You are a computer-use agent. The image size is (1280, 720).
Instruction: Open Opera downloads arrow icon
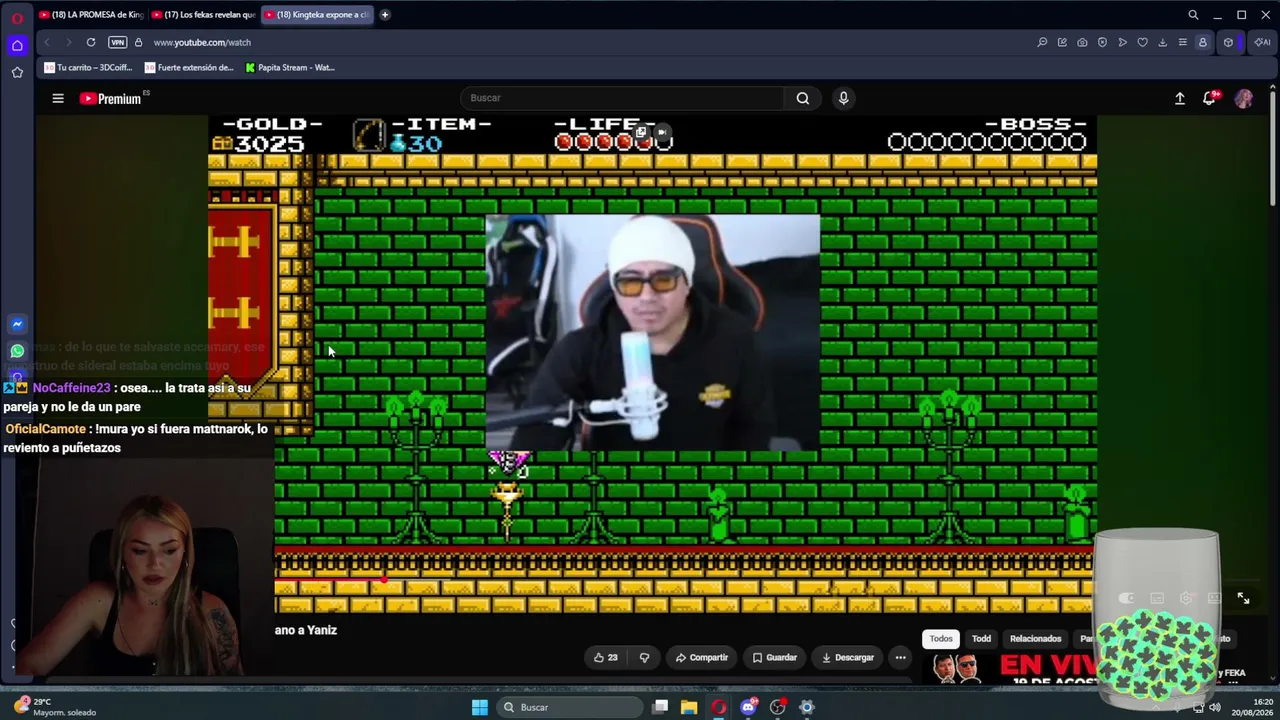coord(1162,42)
